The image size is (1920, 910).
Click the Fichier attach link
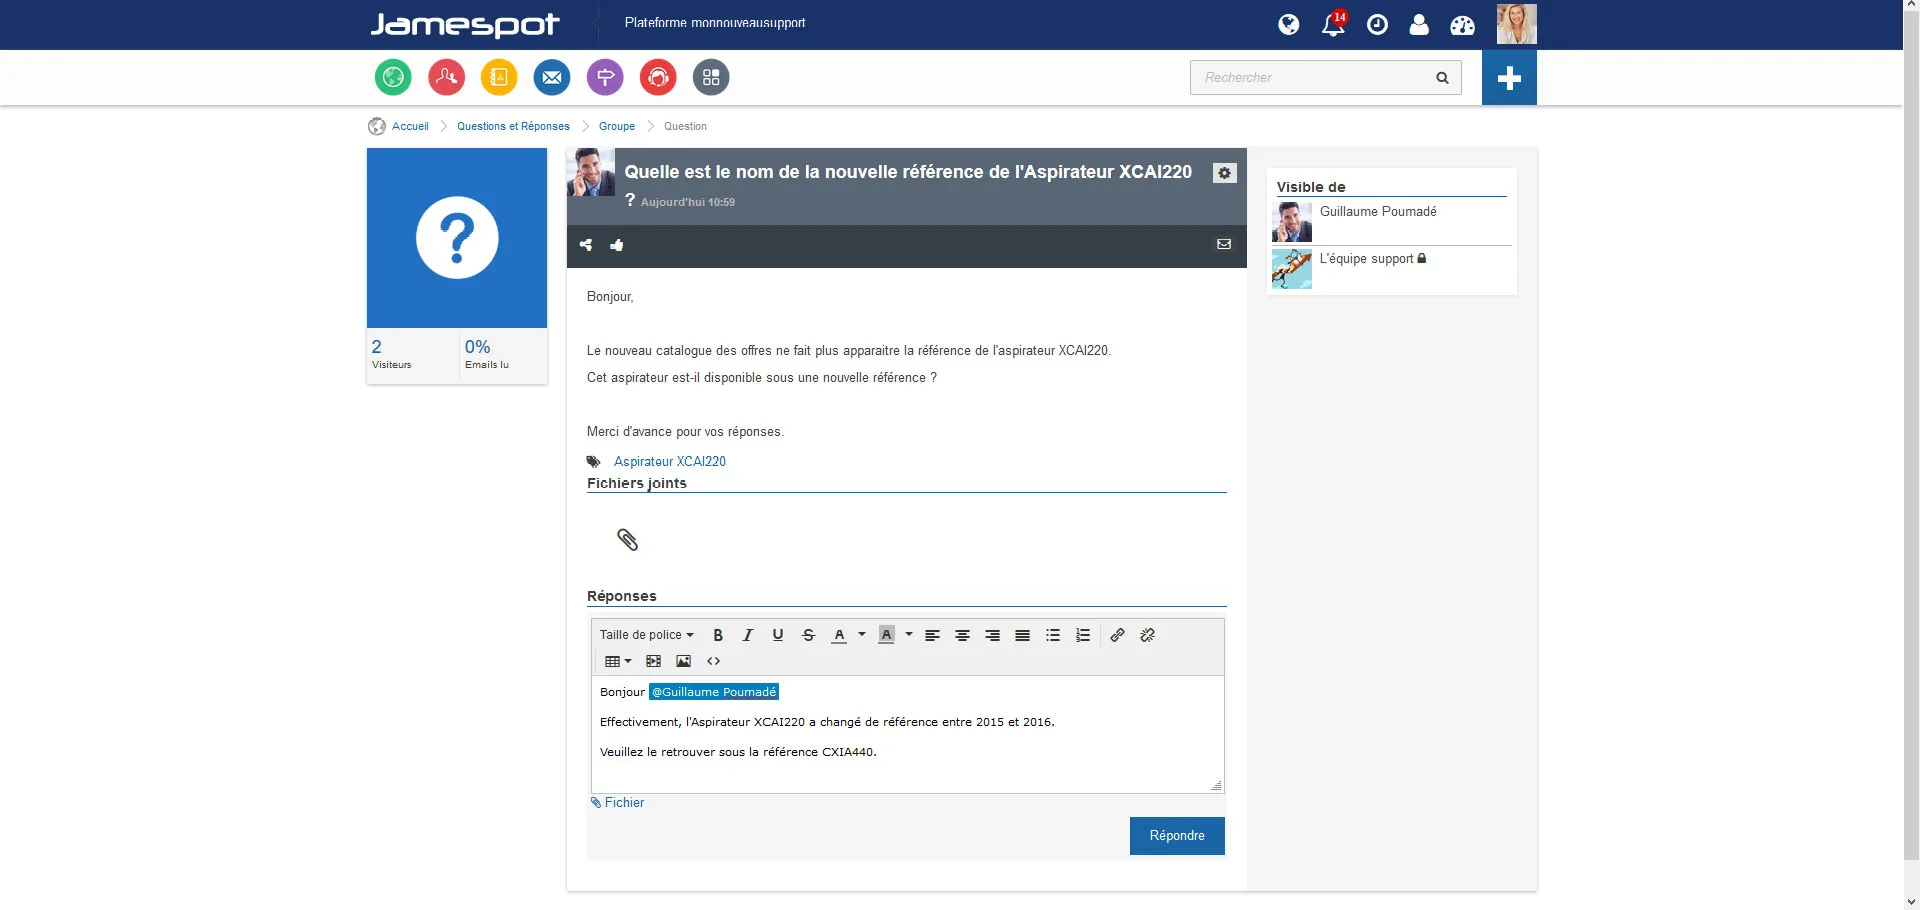[617, 803]
